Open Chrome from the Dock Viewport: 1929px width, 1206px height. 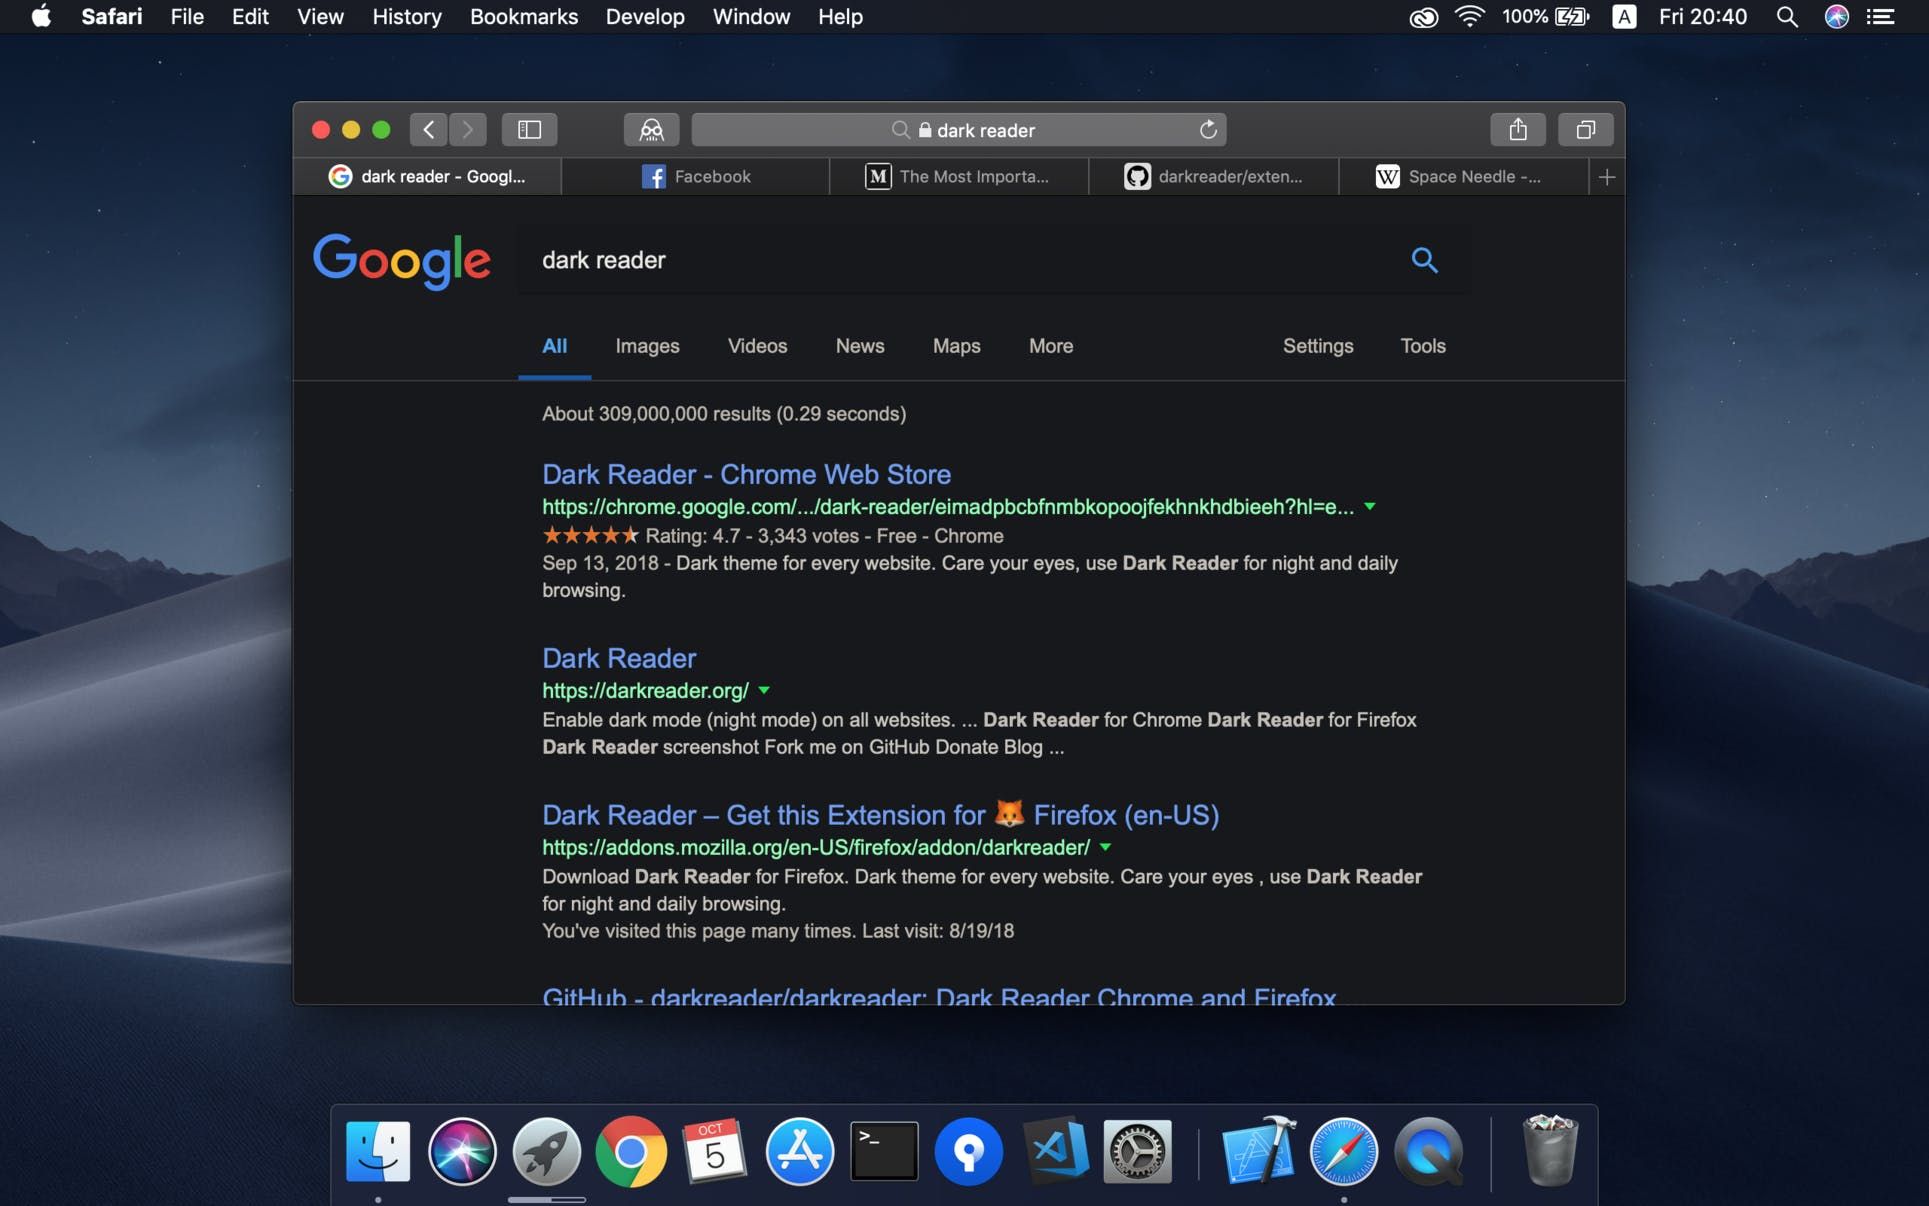tap(631, 1149)
